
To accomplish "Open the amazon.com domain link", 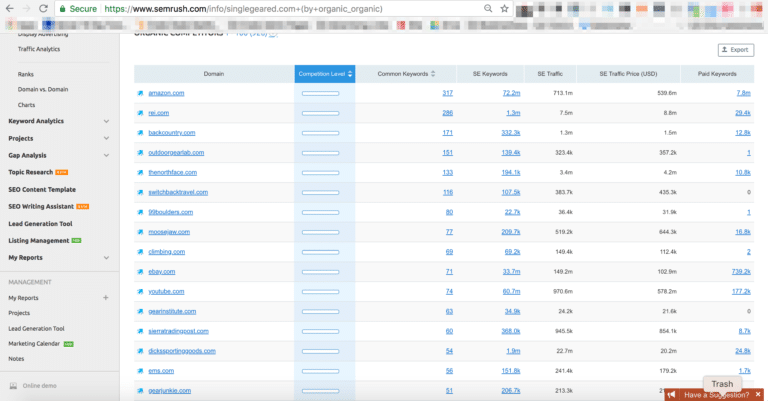I will pyautogui.click(x=166, y=93).
